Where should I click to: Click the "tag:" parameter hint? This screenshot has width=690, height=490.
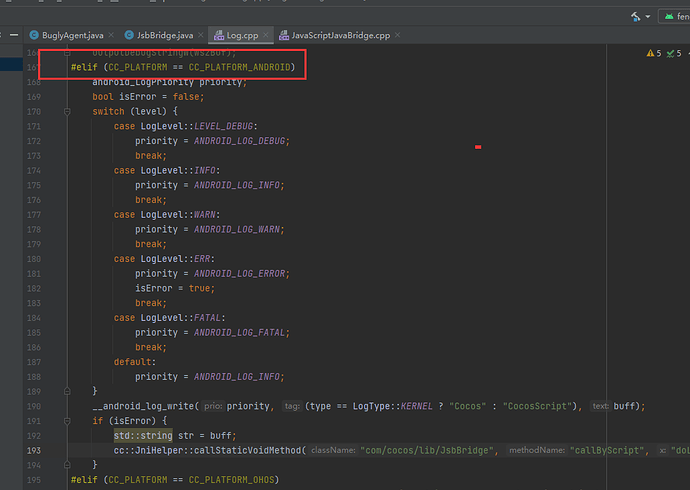[x=292, y=406]
